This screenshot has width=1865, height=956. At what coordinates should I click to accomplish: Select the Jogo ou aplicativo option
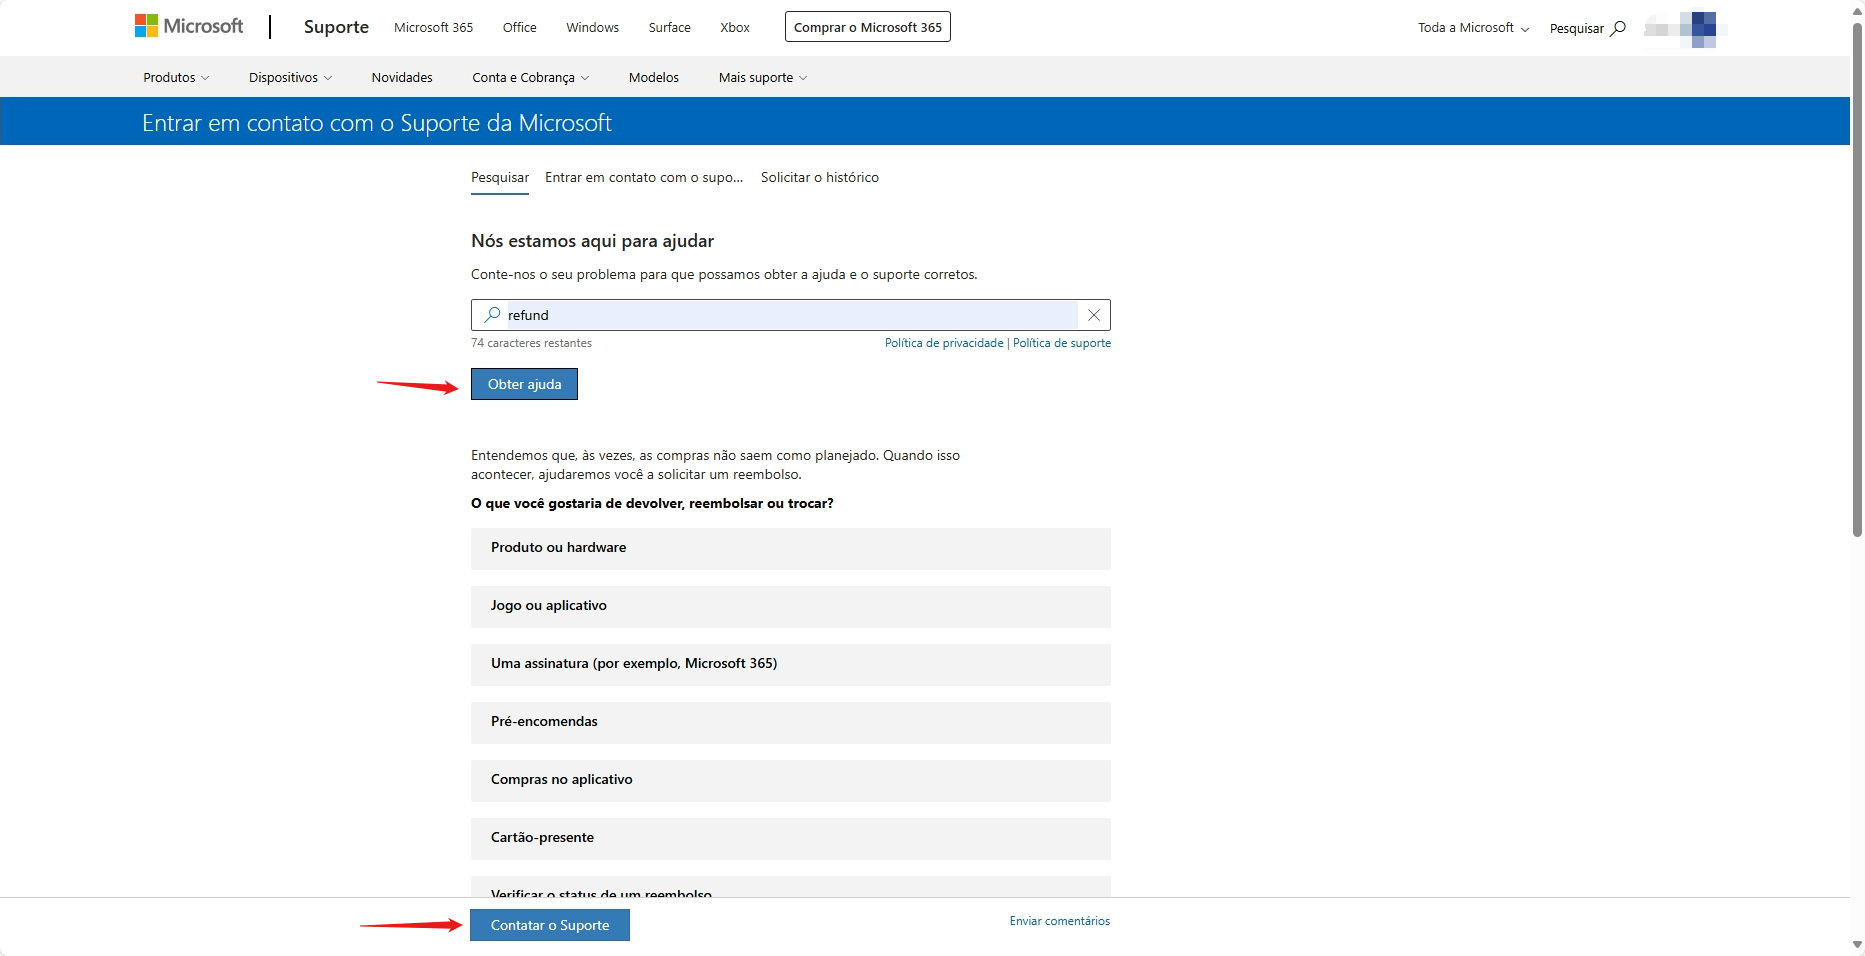click(789, 606)
